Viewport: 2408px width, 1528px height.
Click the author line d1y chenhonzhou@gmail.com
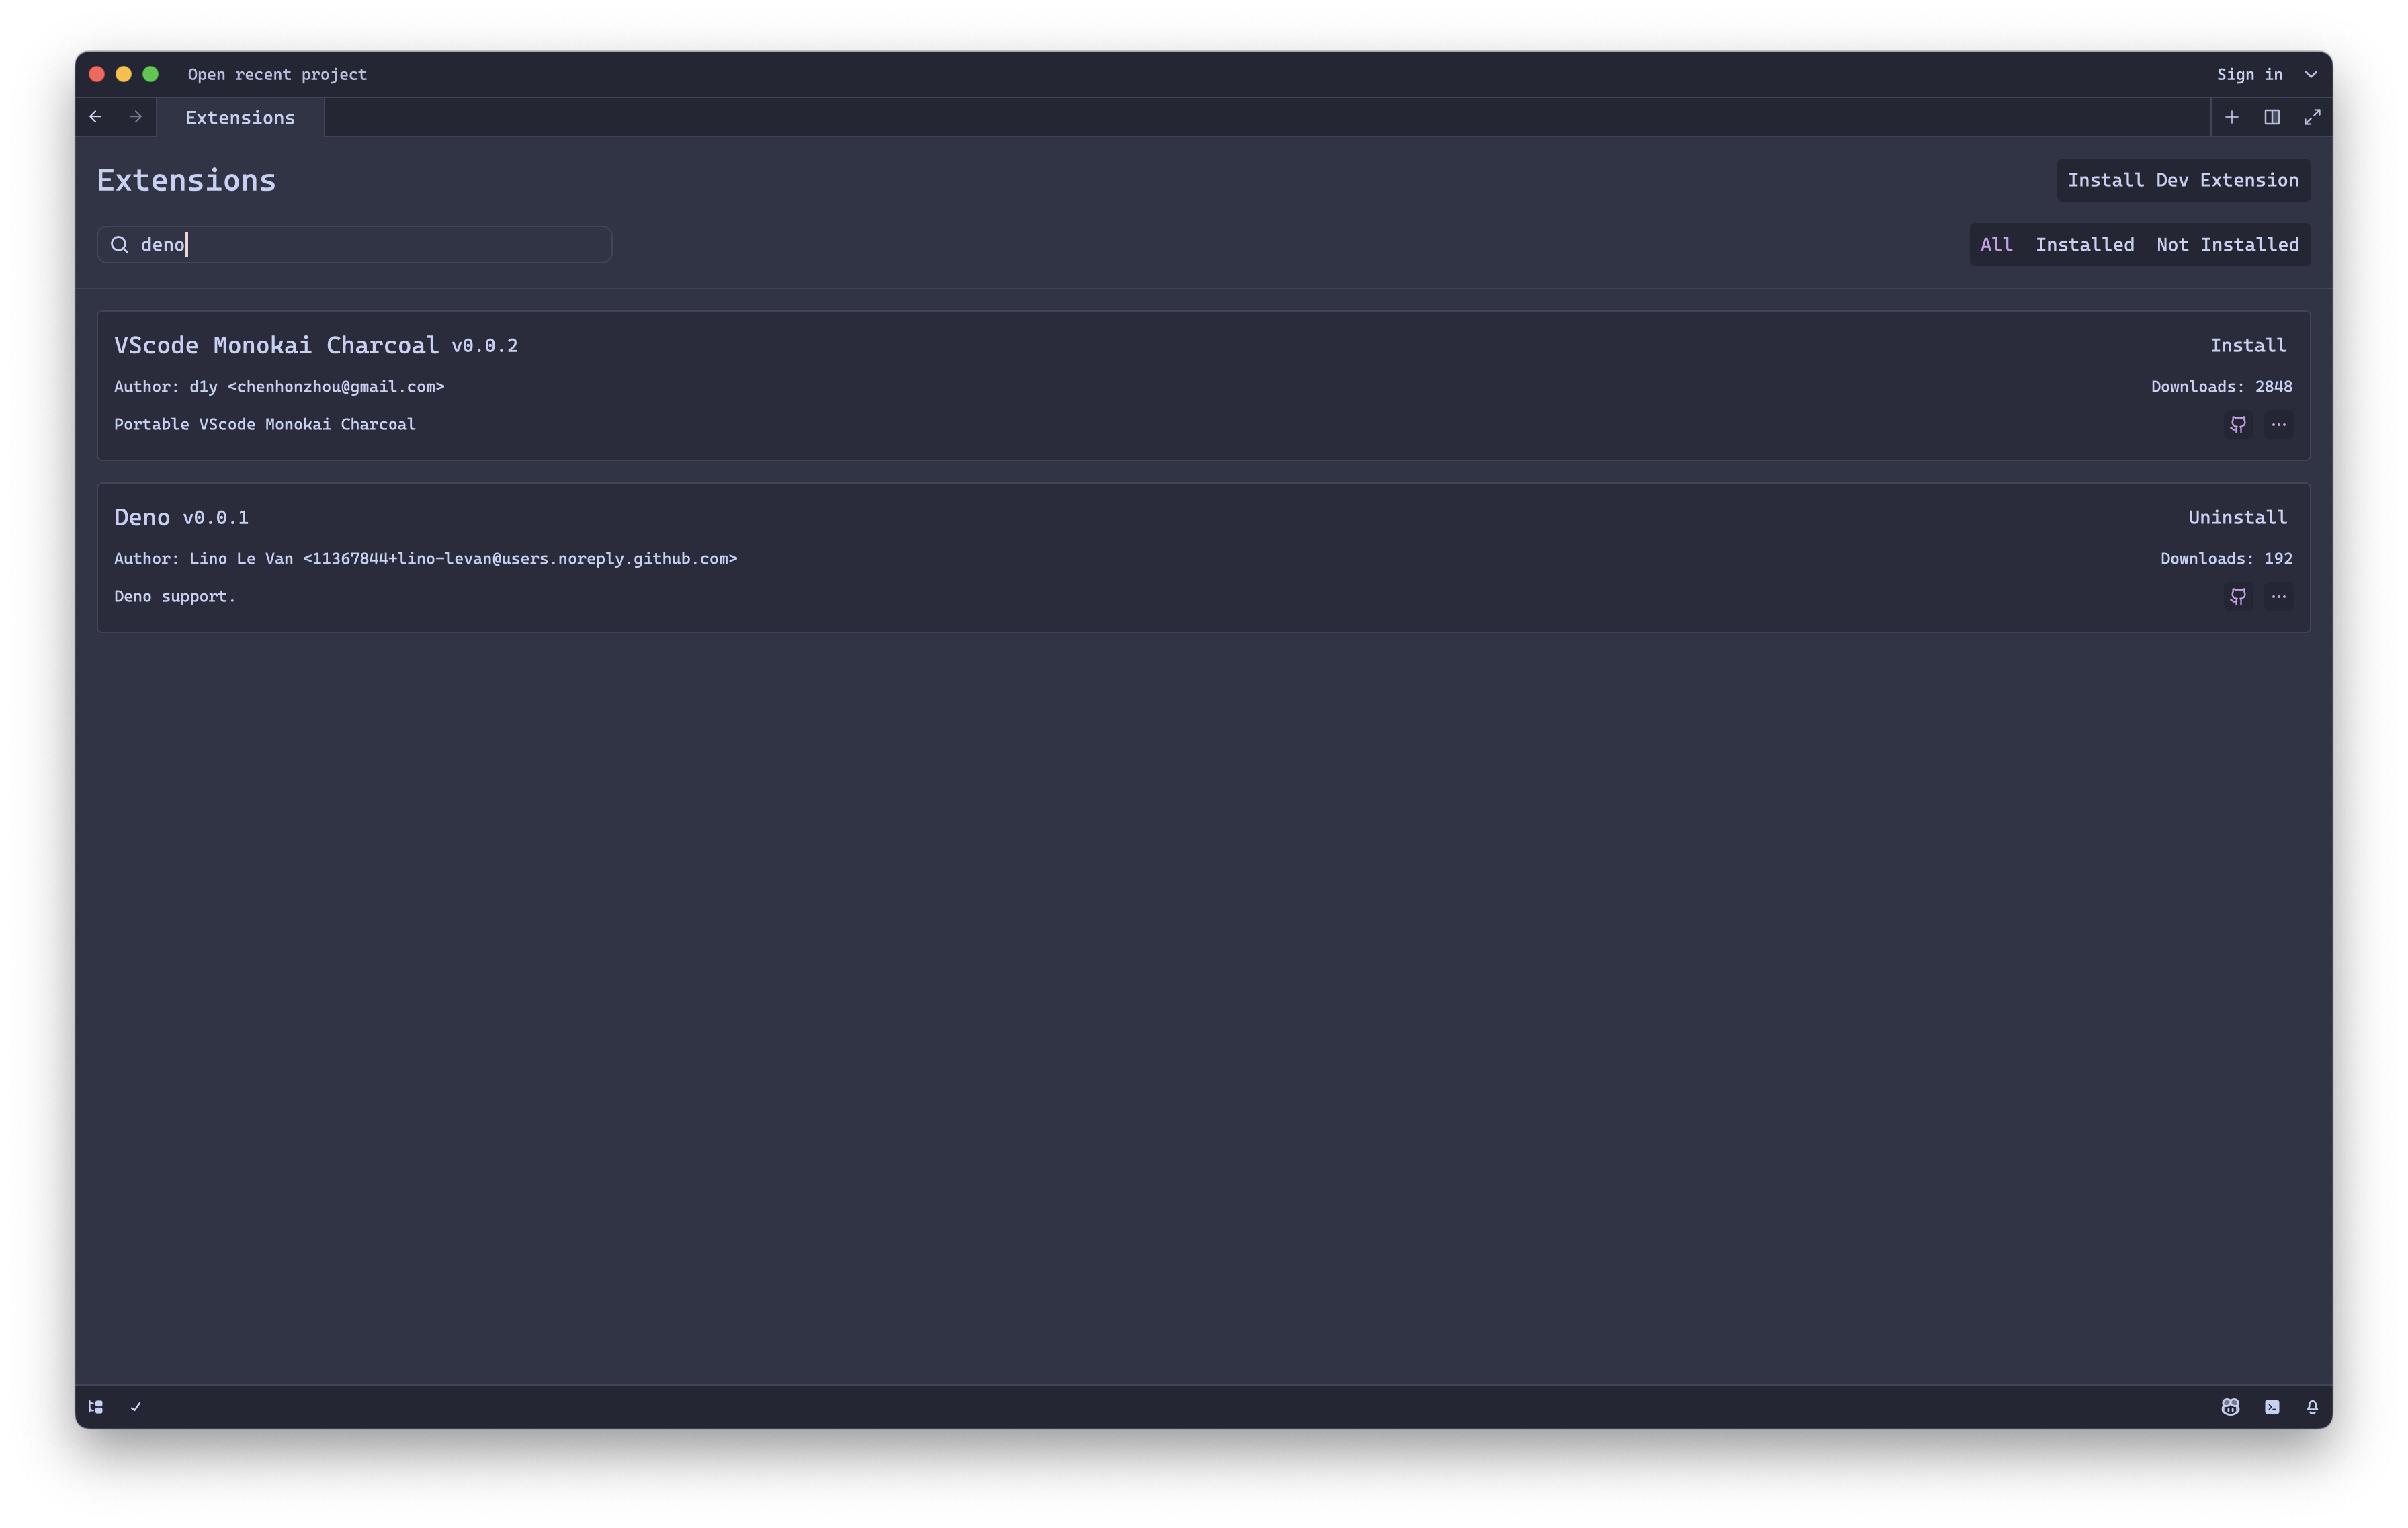[x=279, y=387]
